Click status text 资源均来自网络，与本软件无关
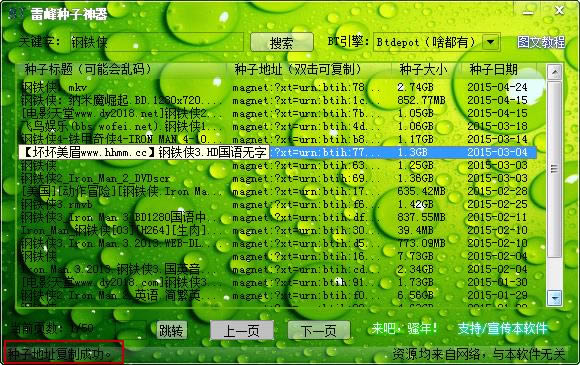This screenshot has width=580, height=365. 478,354
